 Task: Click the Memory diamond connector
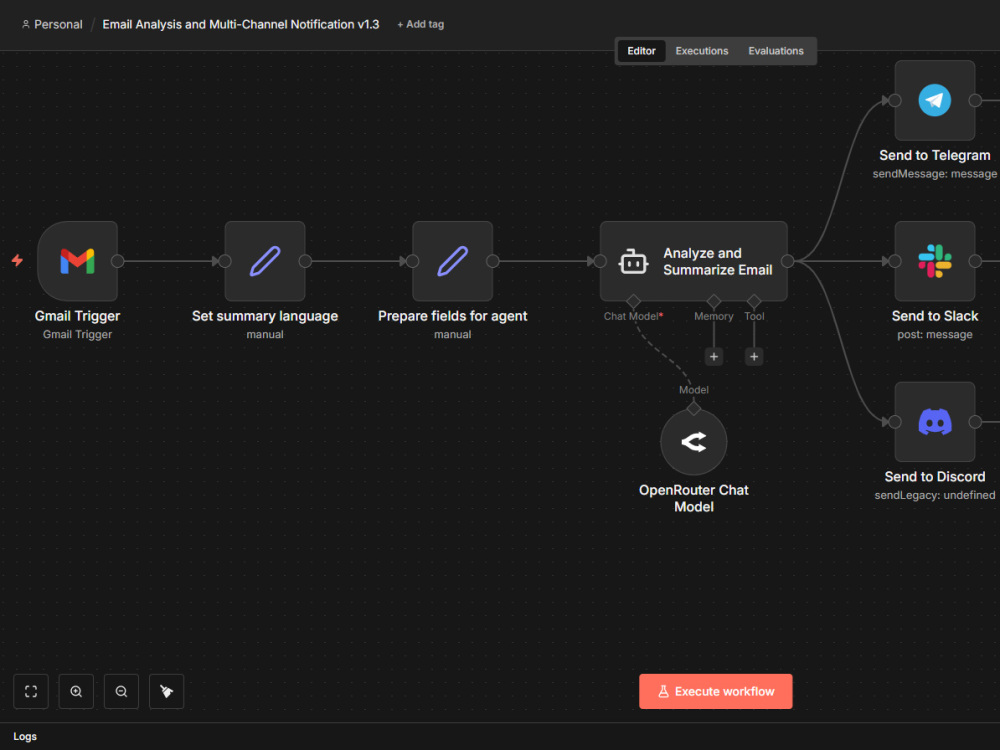point(714,301)
